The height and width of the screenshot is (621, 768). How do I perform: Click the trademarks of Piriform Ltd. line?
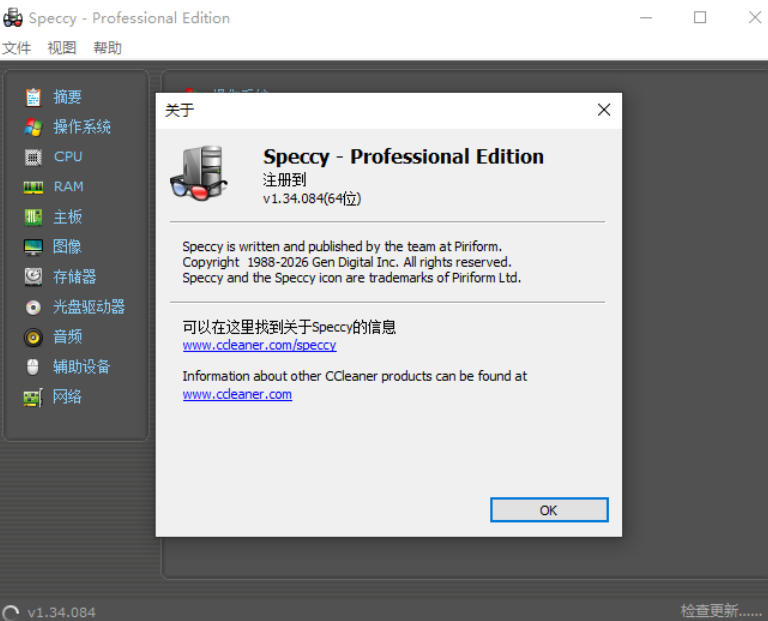click(352, 278)
